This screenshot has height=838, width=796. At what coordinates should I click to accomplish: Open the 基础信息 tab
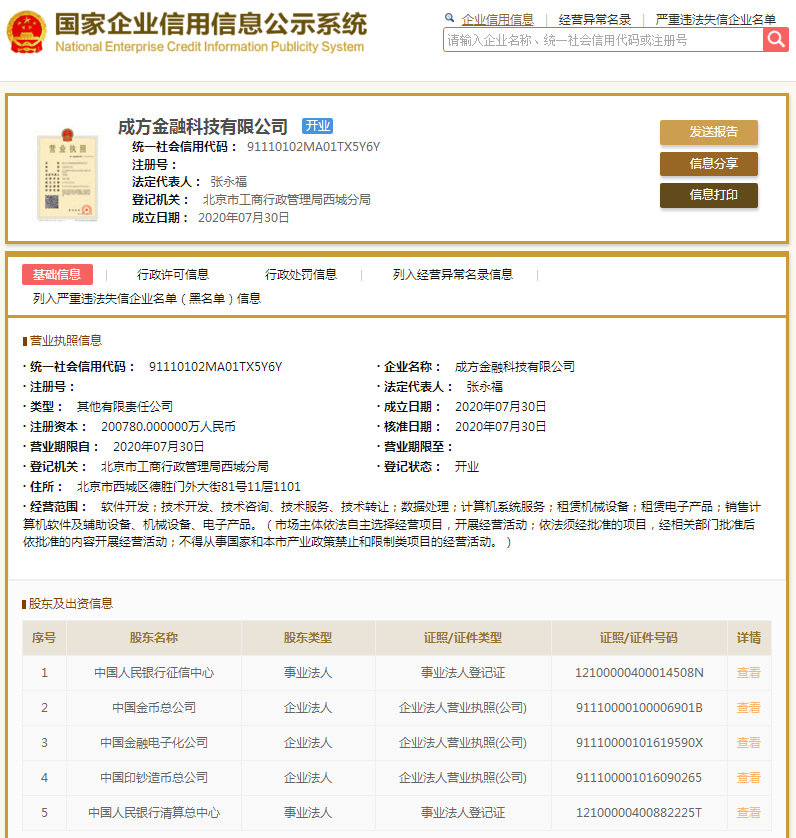57,274
